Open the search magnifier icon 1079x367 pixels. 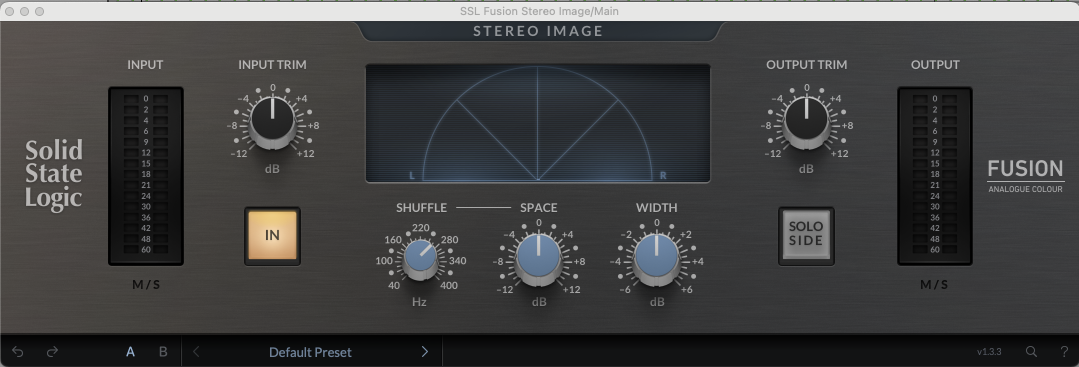(1032, 352)
